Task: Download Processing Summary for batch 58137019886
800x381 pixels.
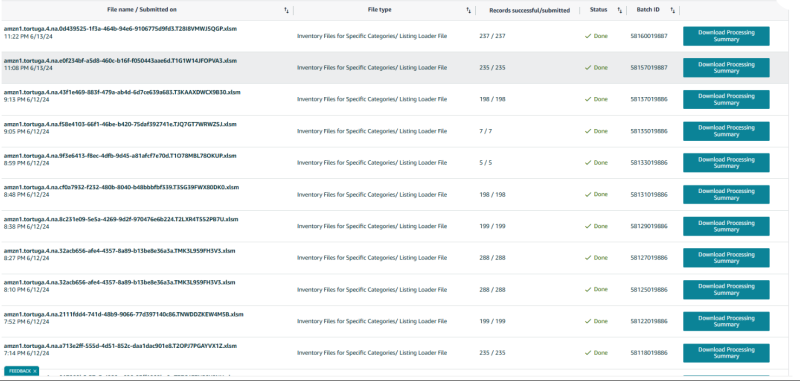Action: click(726, 99)
